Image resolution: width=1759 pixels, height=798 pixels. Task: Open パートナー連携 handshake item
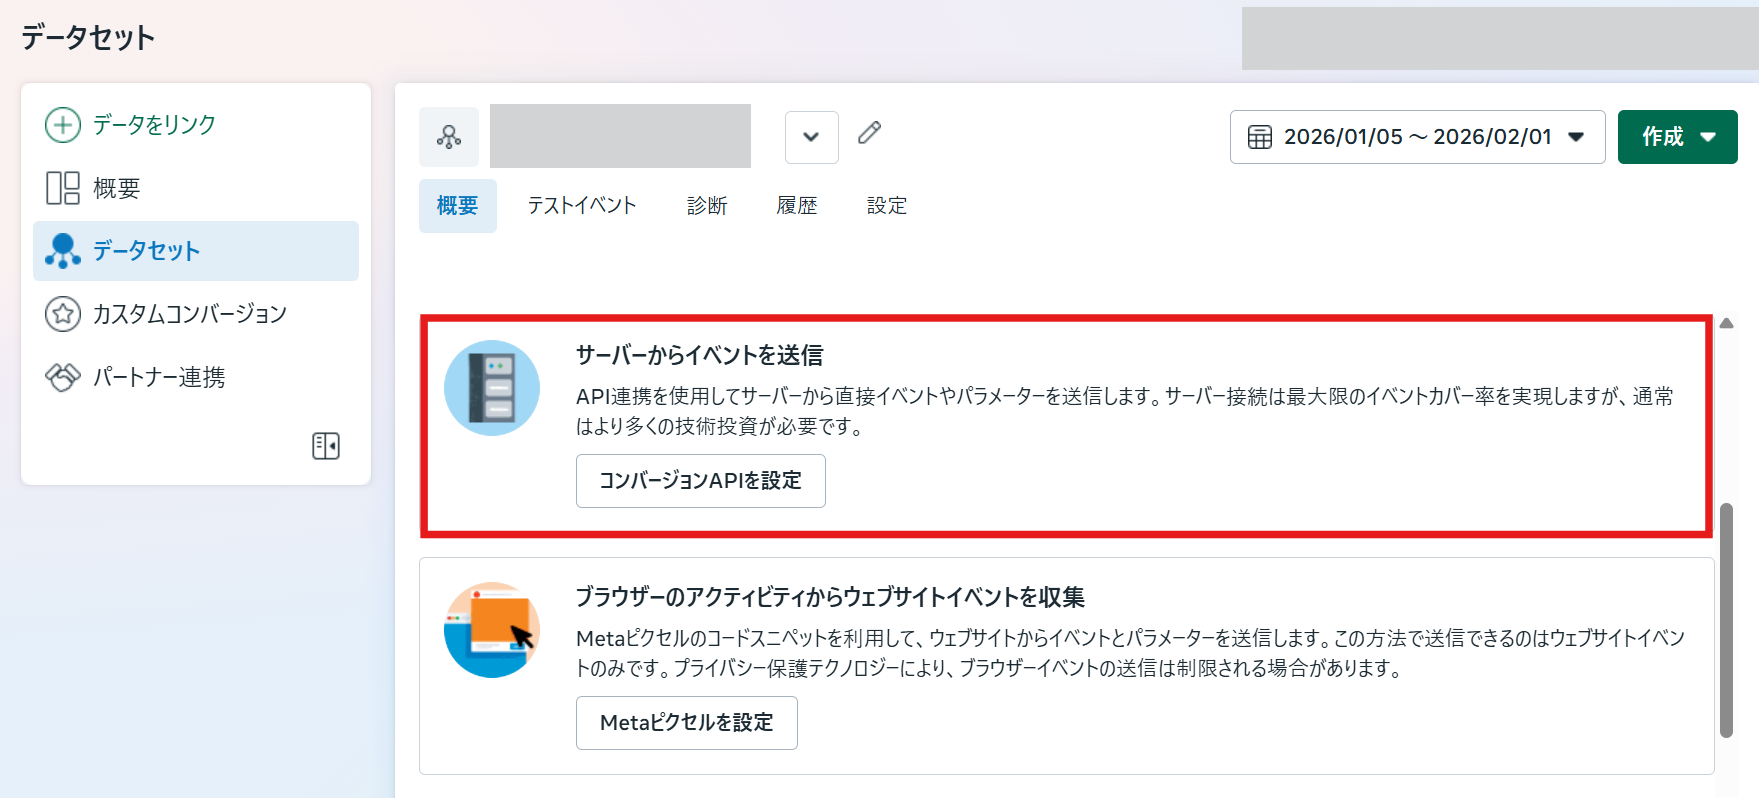tap(63, 377)
